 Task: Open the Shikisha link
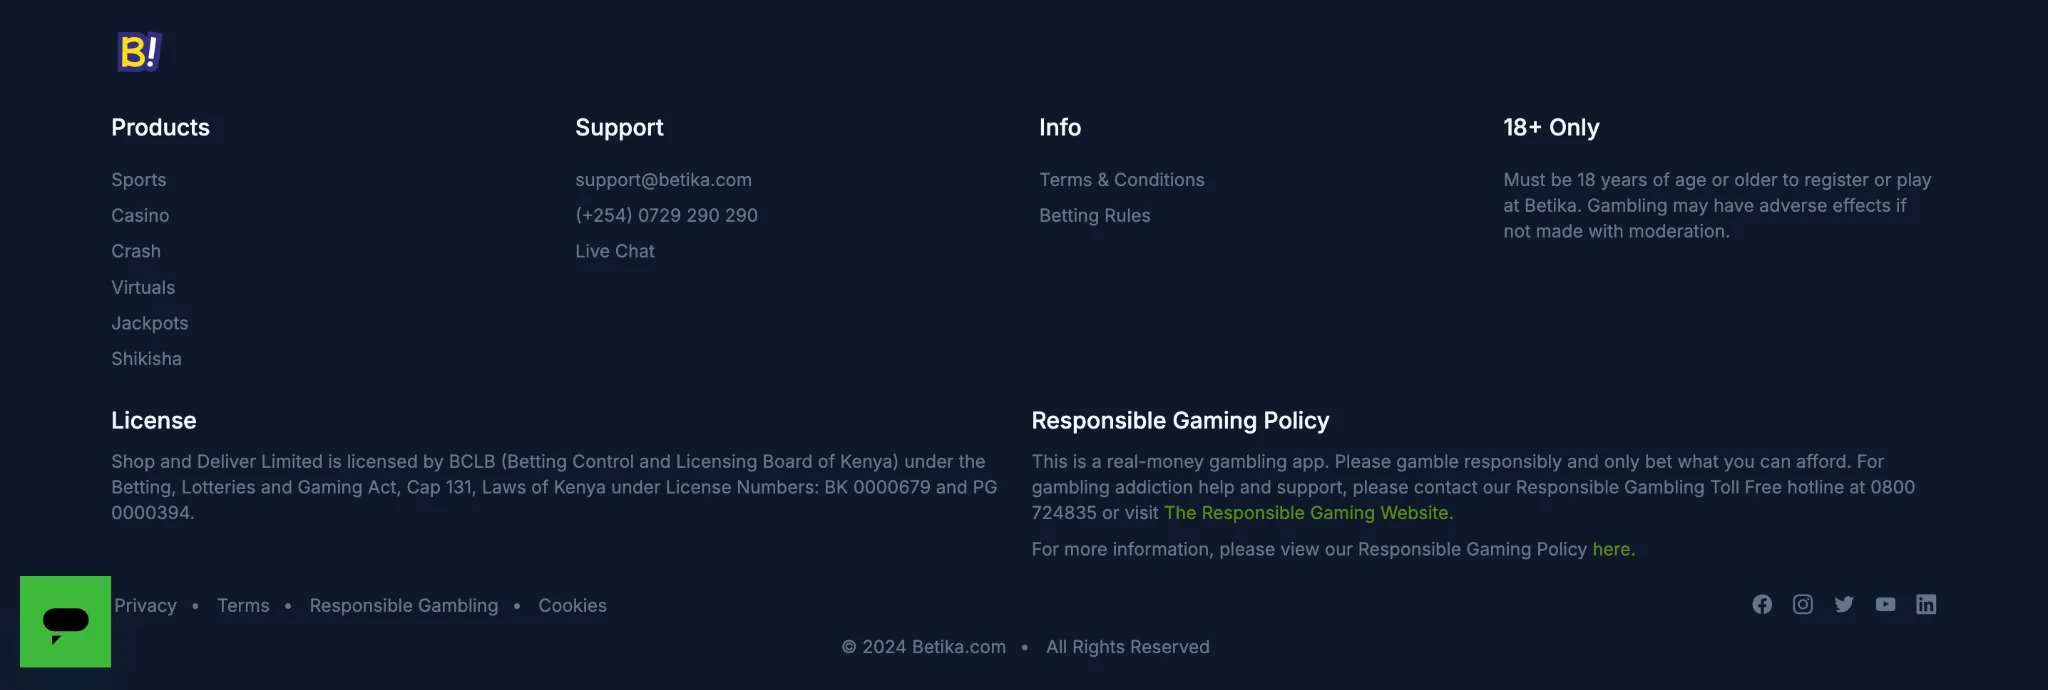[146, 359]
